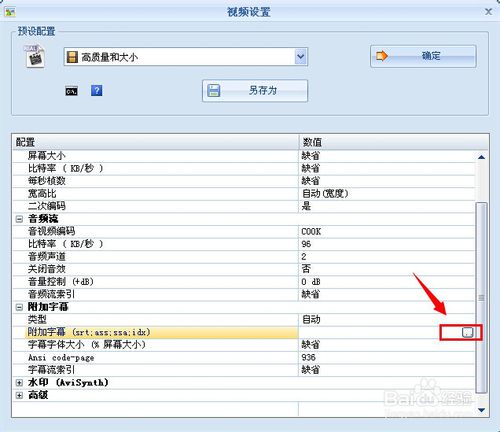Click the 数值 column header
Screen dimensions: 500x432
(394, 142)
